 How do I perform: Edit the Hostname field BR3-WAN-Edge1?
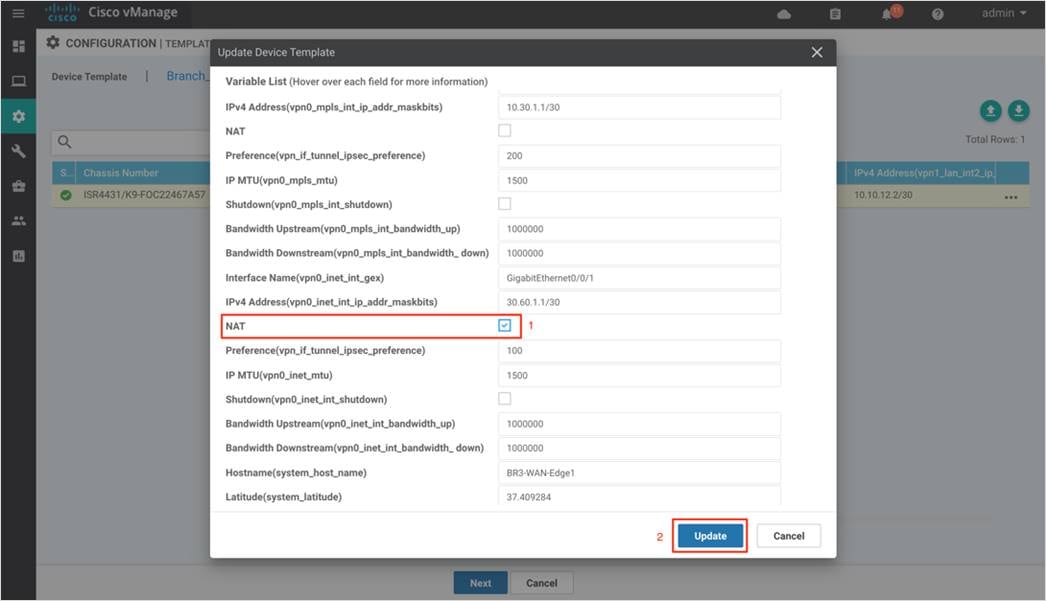tap(639, 473)
